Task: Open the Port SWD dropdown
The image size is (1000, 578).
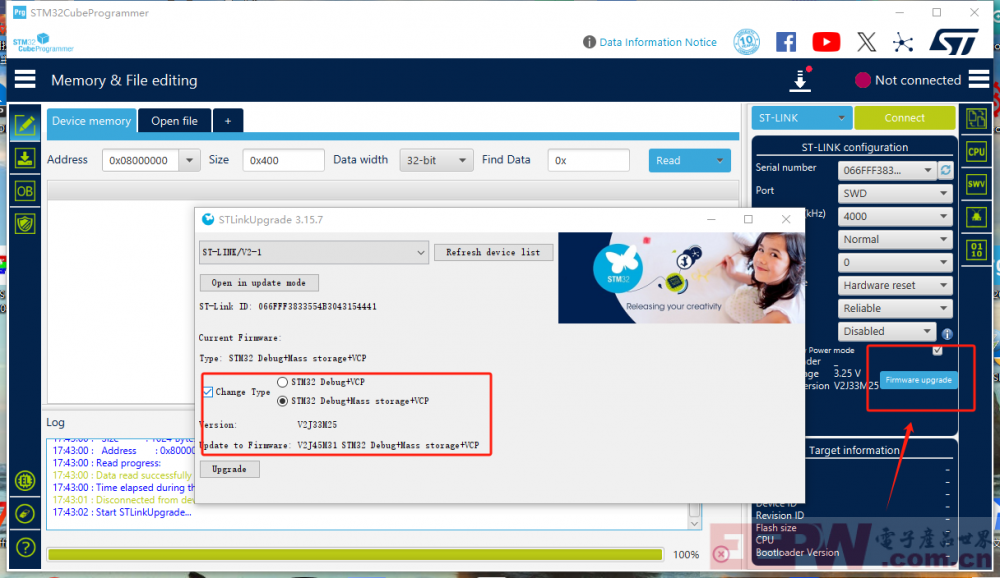Action: pyautogui.click(x=895, y=193)
